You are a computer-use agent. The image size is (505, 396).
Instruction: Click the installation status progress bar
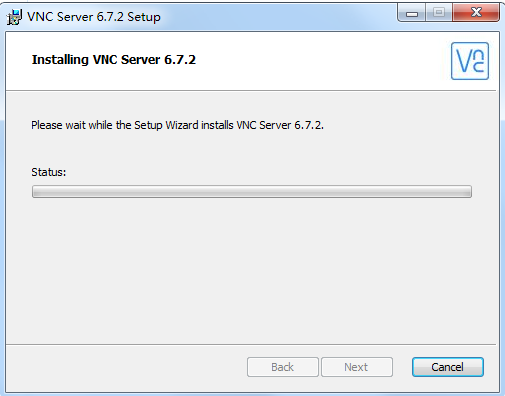pos(252,192)
